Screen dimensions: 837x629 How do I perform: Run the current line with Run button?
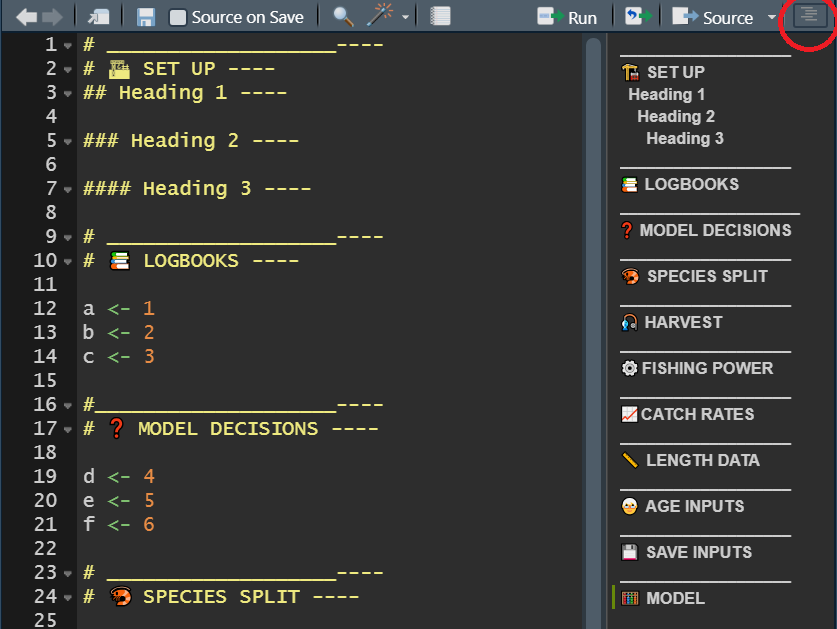[567, 17]
